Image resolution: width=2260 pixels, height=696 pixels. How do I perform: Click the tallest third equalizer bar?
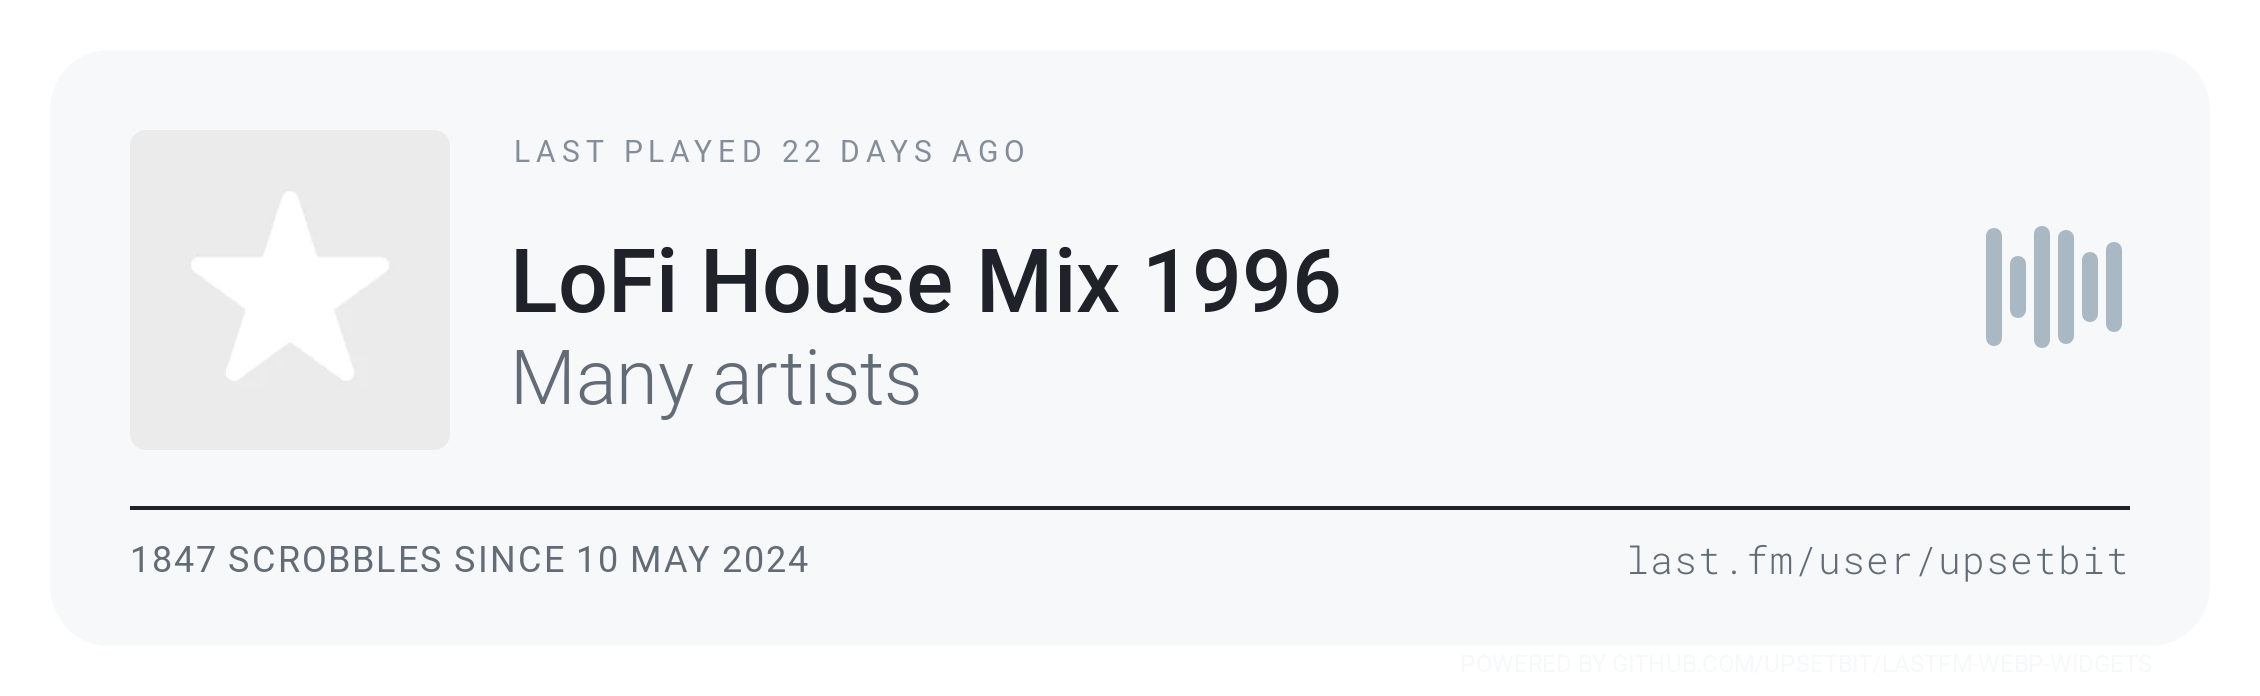2042,287
